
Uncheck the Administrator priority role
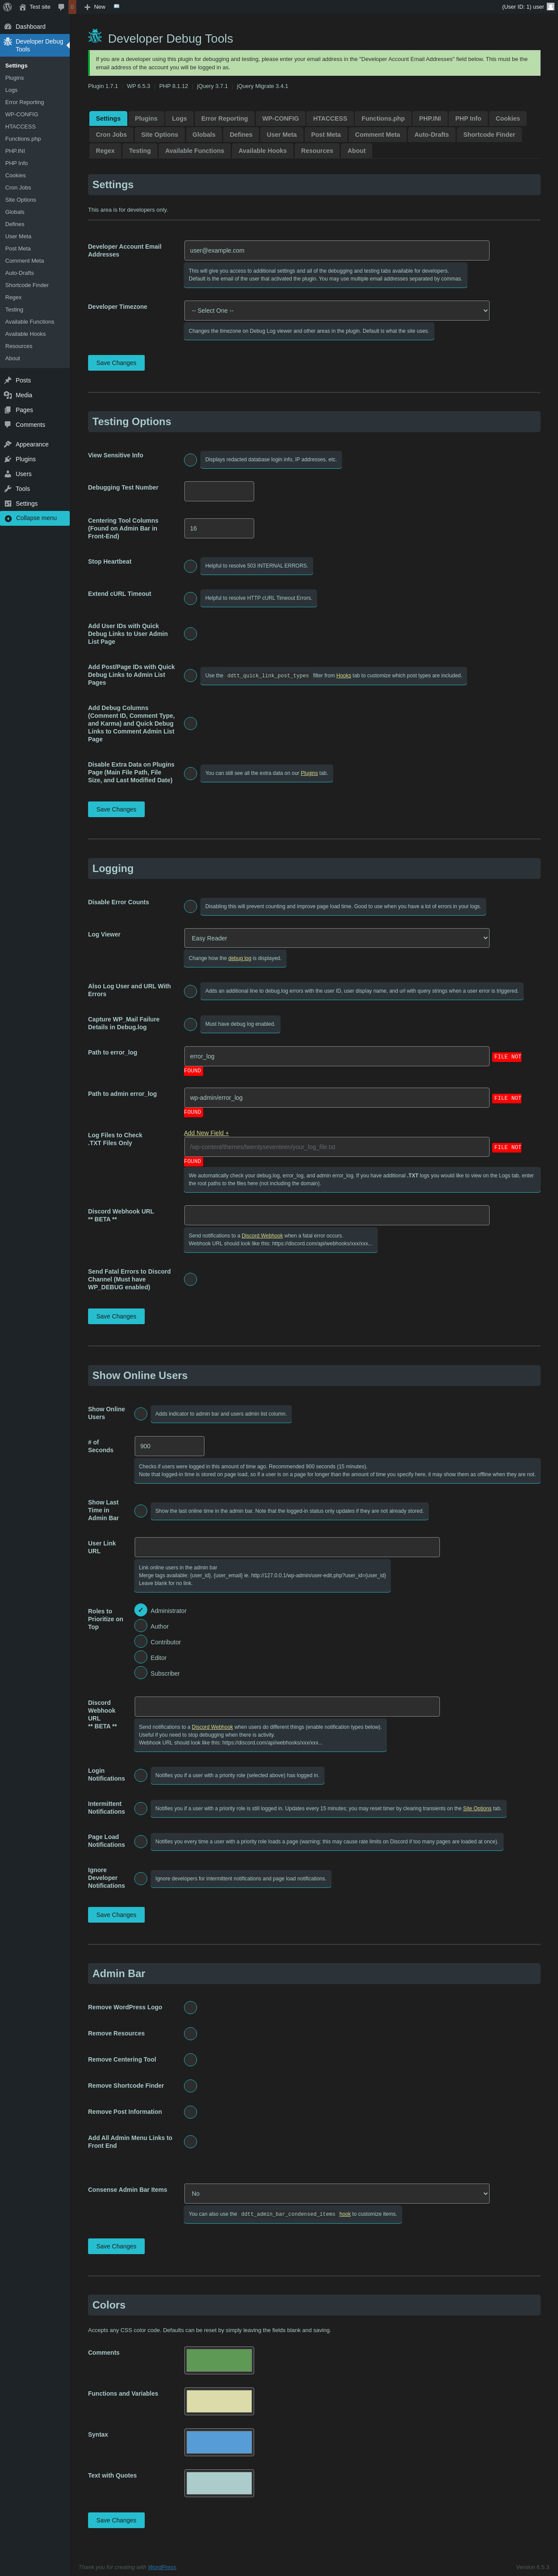pos(141,1610)
